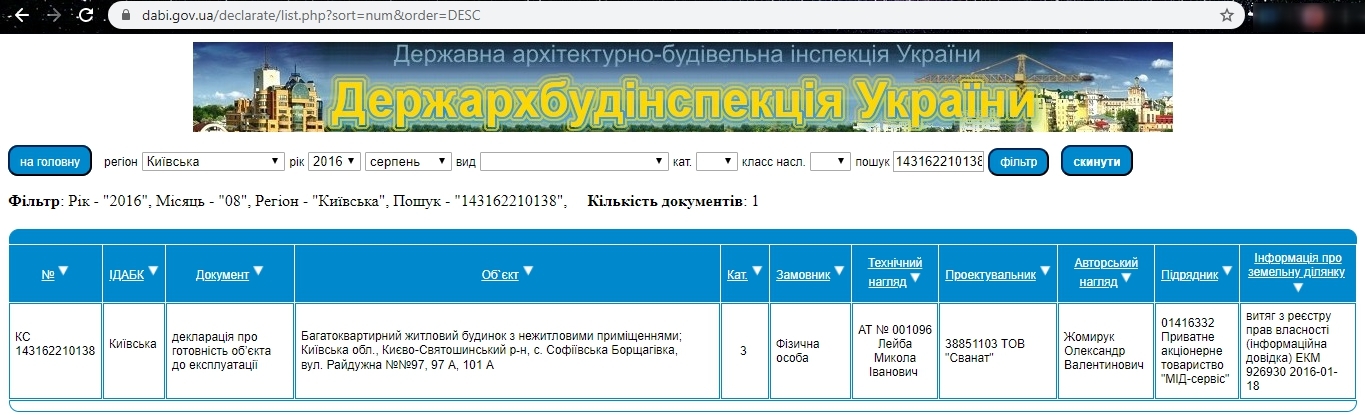Image resolution: width=1365 pixels, height=415 pixels.
Task: Click the Замовник column header link
Action: (x=803, y=275)
